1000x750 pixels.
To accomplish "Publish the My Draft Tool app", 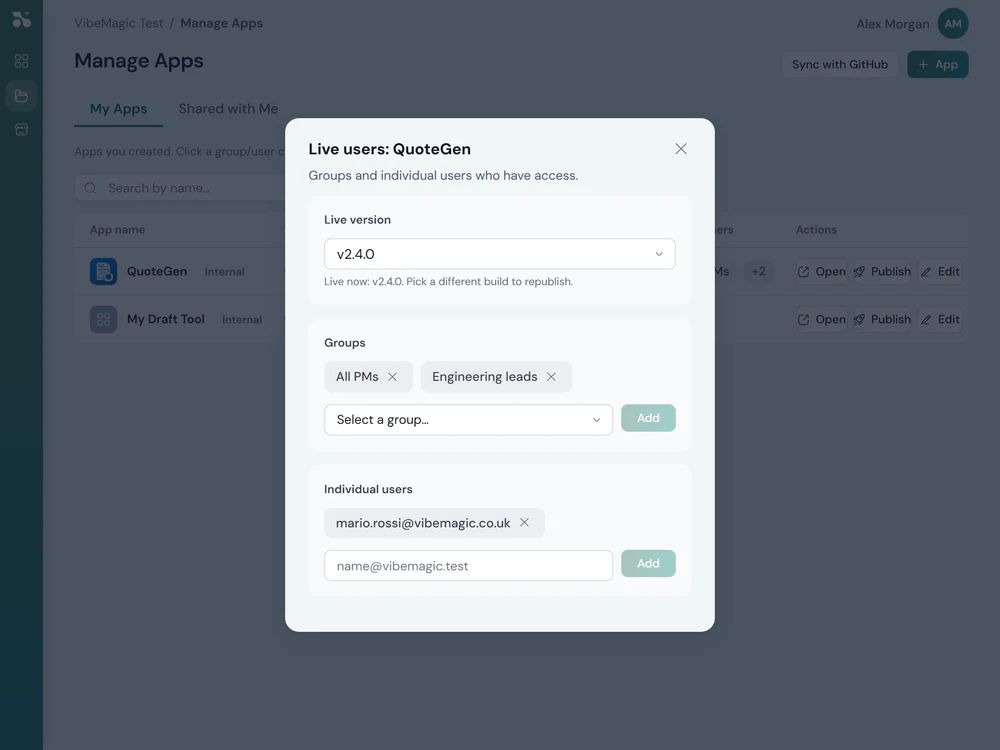I will click(883, 320).
